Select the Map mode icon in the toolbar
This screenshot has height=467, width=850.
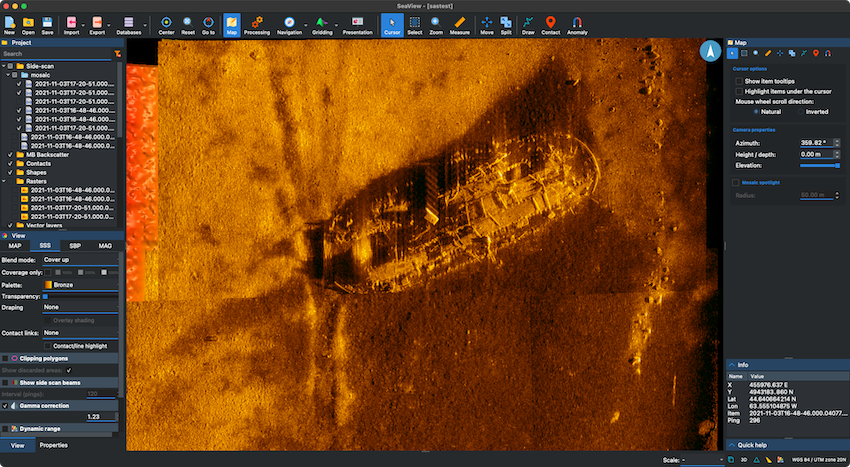point(231,25)
